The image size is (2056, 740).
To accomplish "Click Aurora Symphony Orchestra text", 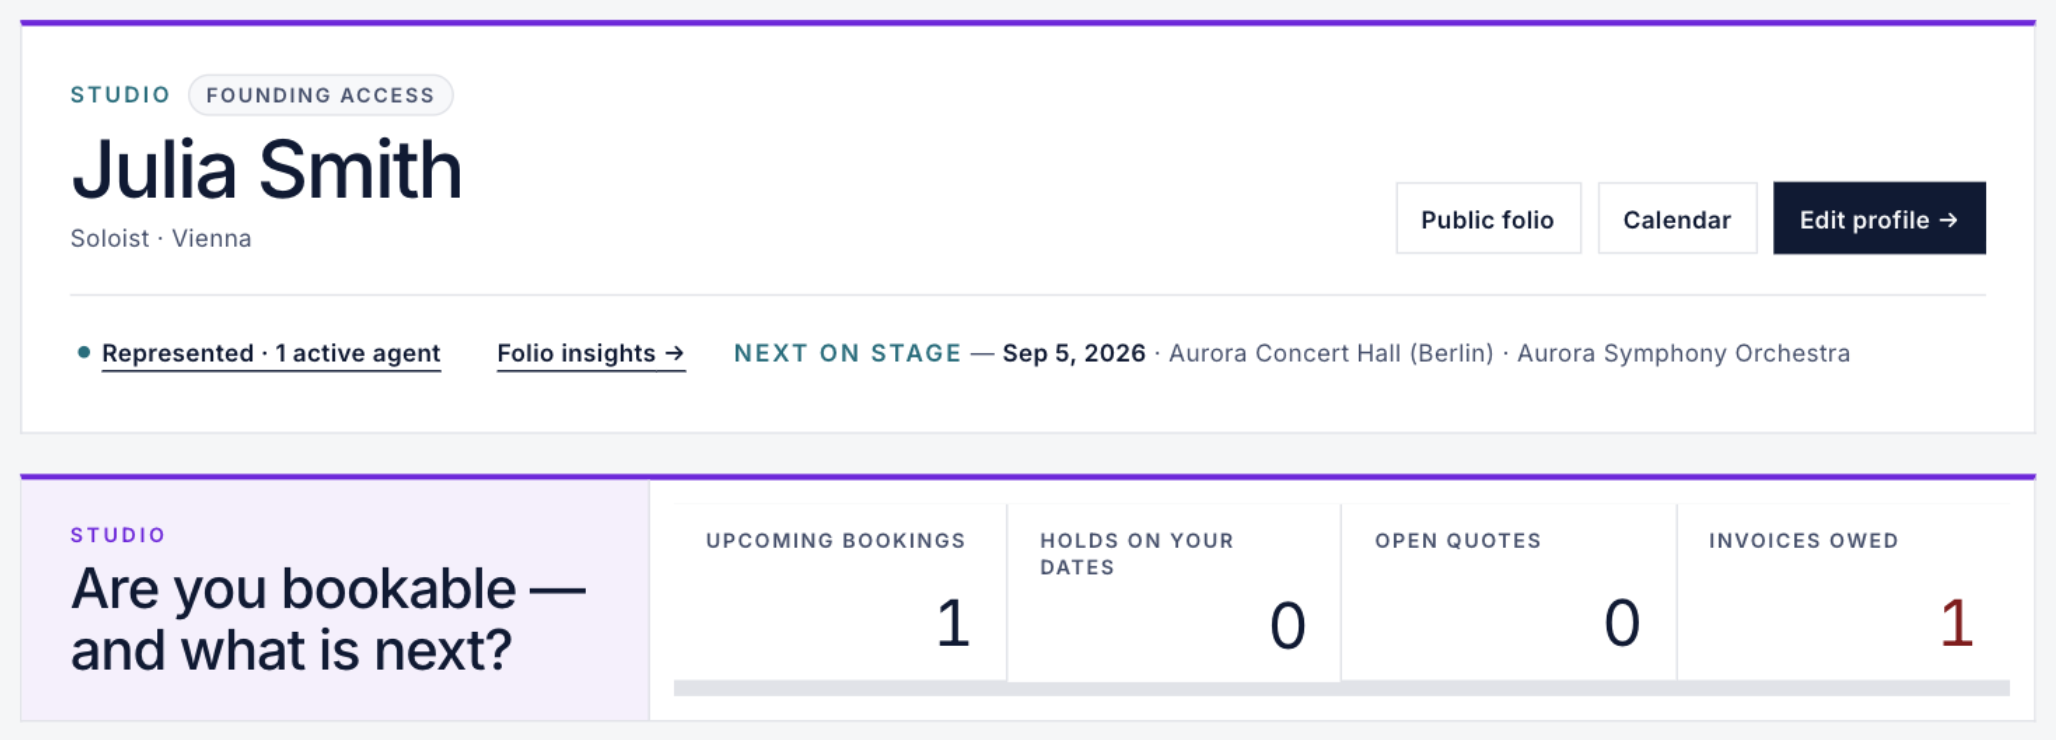I will tap(1683, 353).
